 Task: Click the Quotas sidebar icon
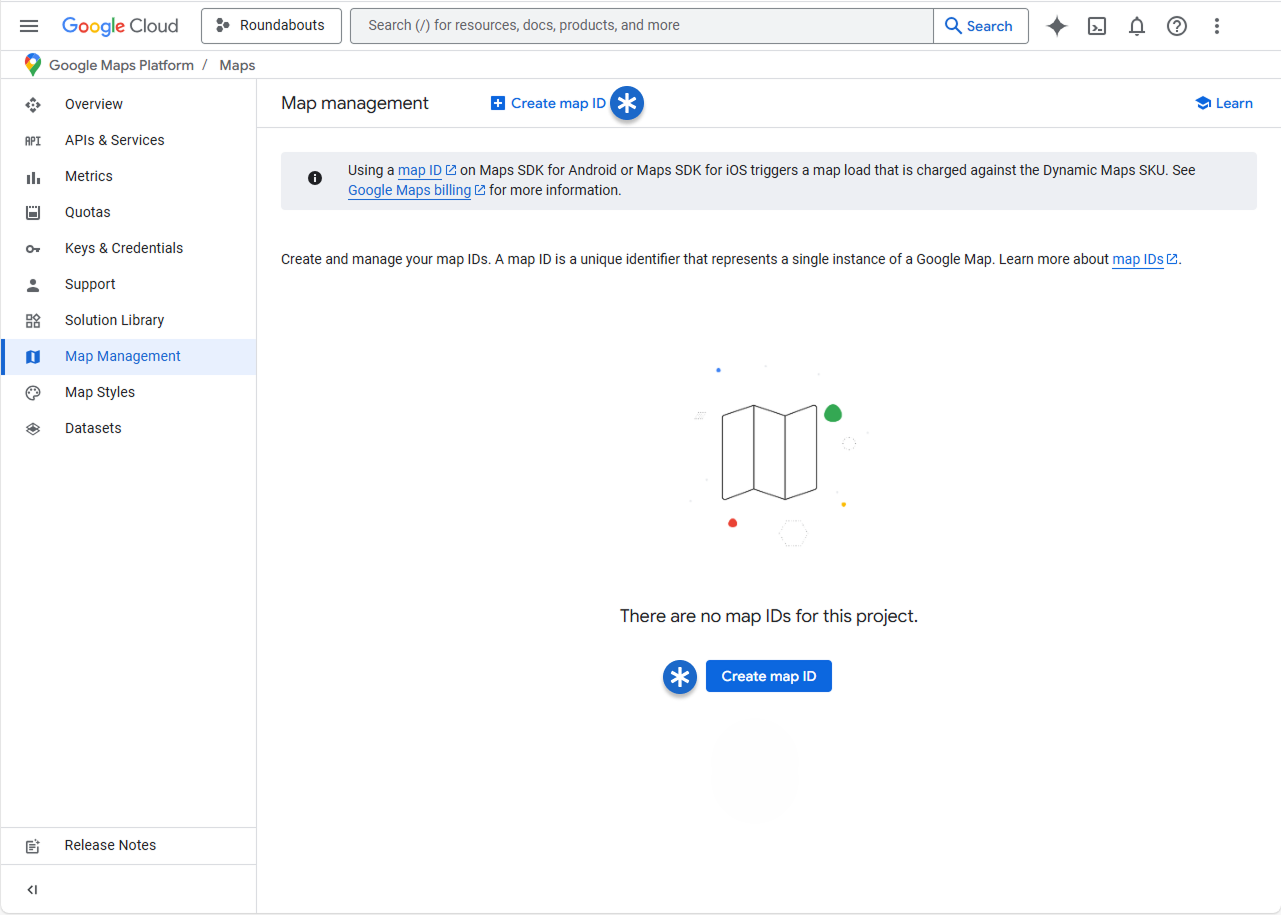pos(33,212)
